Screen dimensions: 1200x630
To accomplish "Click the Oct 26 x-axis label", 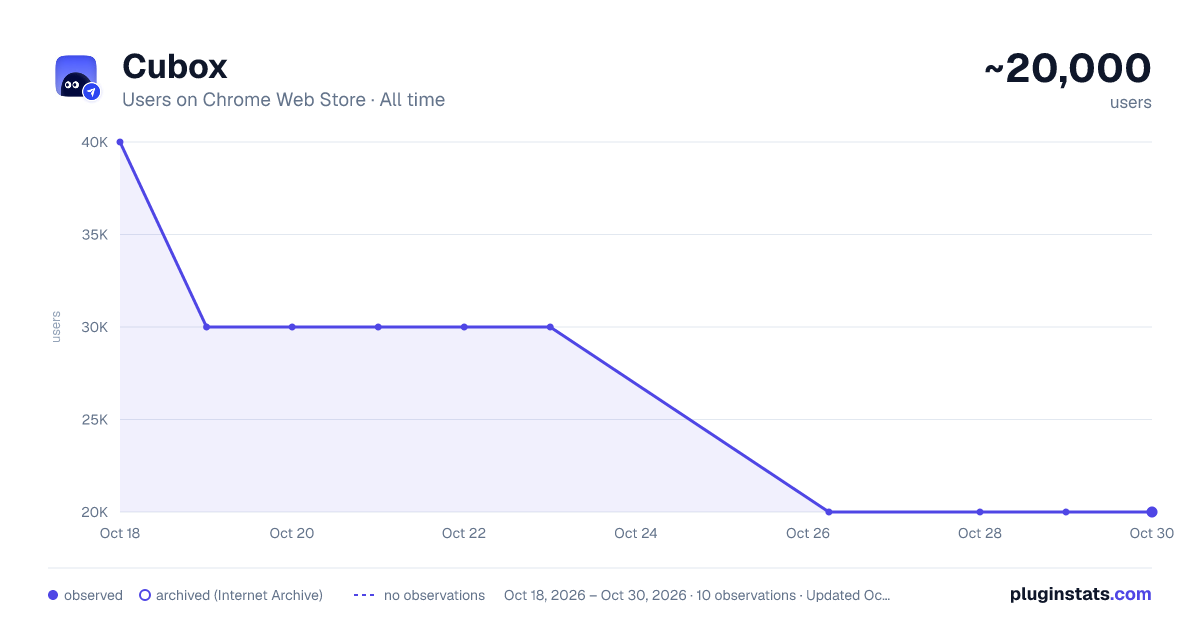I will 808,533.
